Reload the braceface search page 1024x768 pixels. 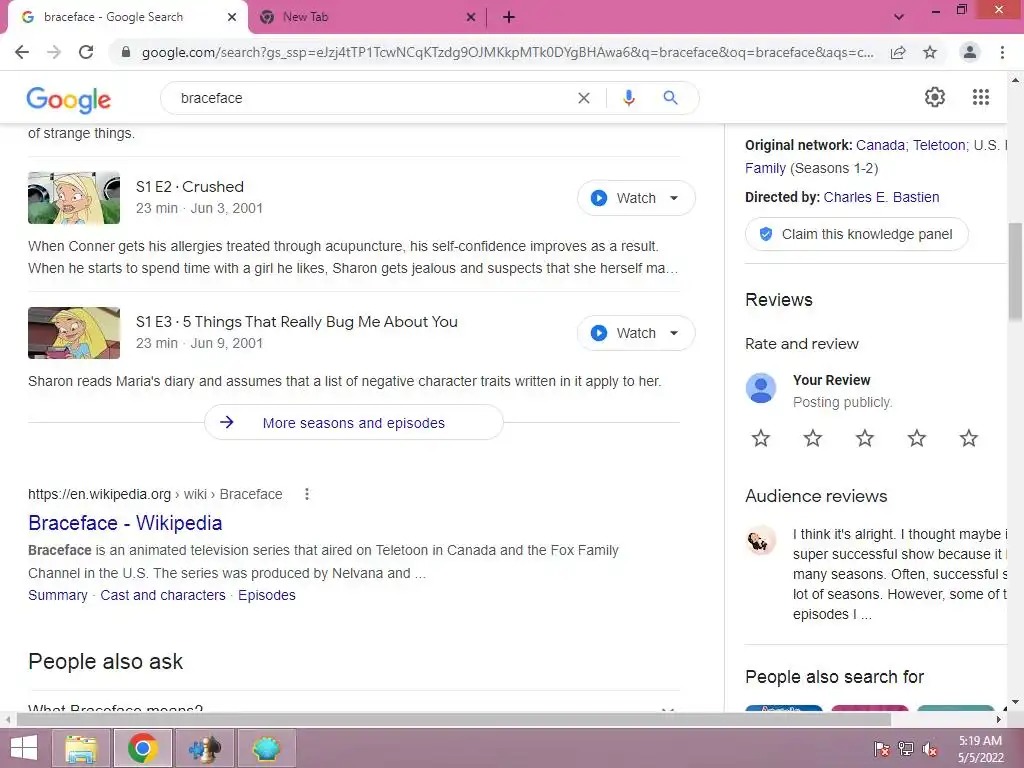(x=86, y=52)
